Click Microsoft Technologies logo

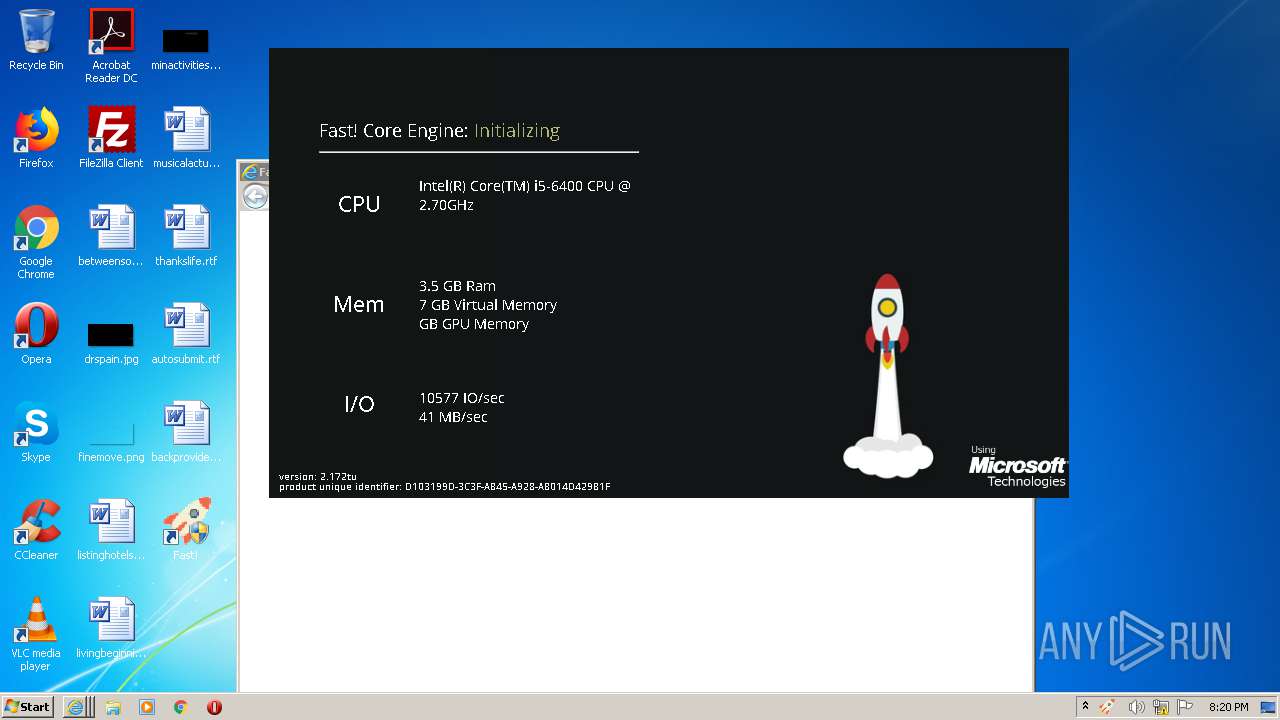pyautogui.click(x=1017, y=467)
